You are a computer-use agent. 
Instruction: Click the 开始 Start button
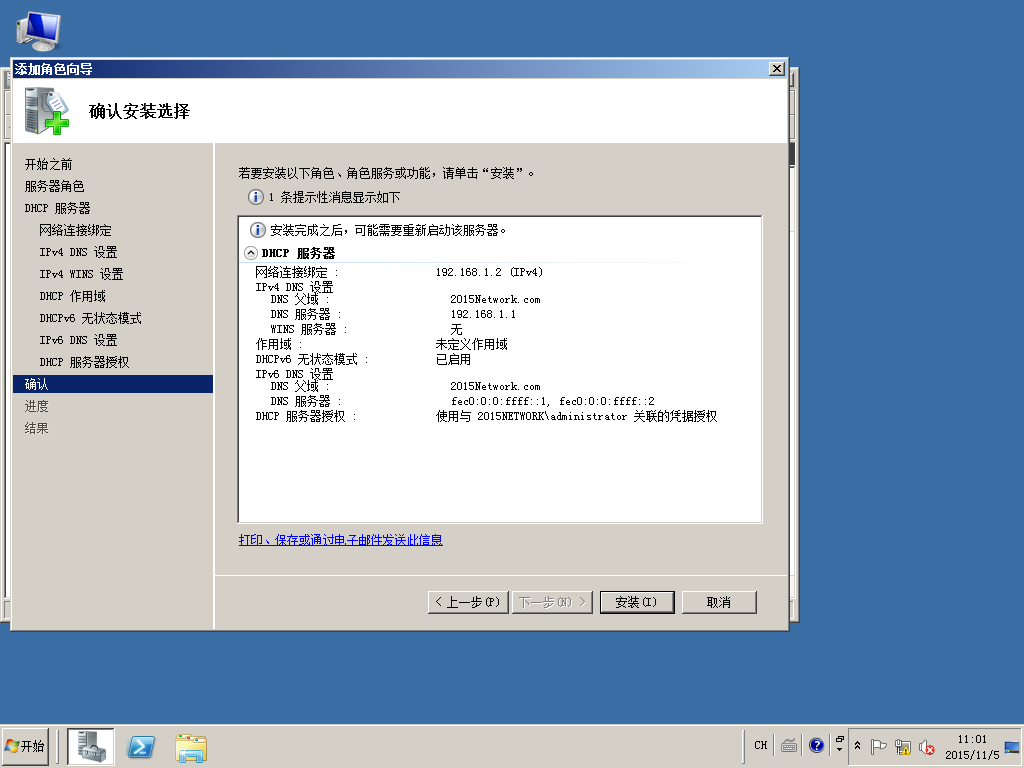click(25, 746)
